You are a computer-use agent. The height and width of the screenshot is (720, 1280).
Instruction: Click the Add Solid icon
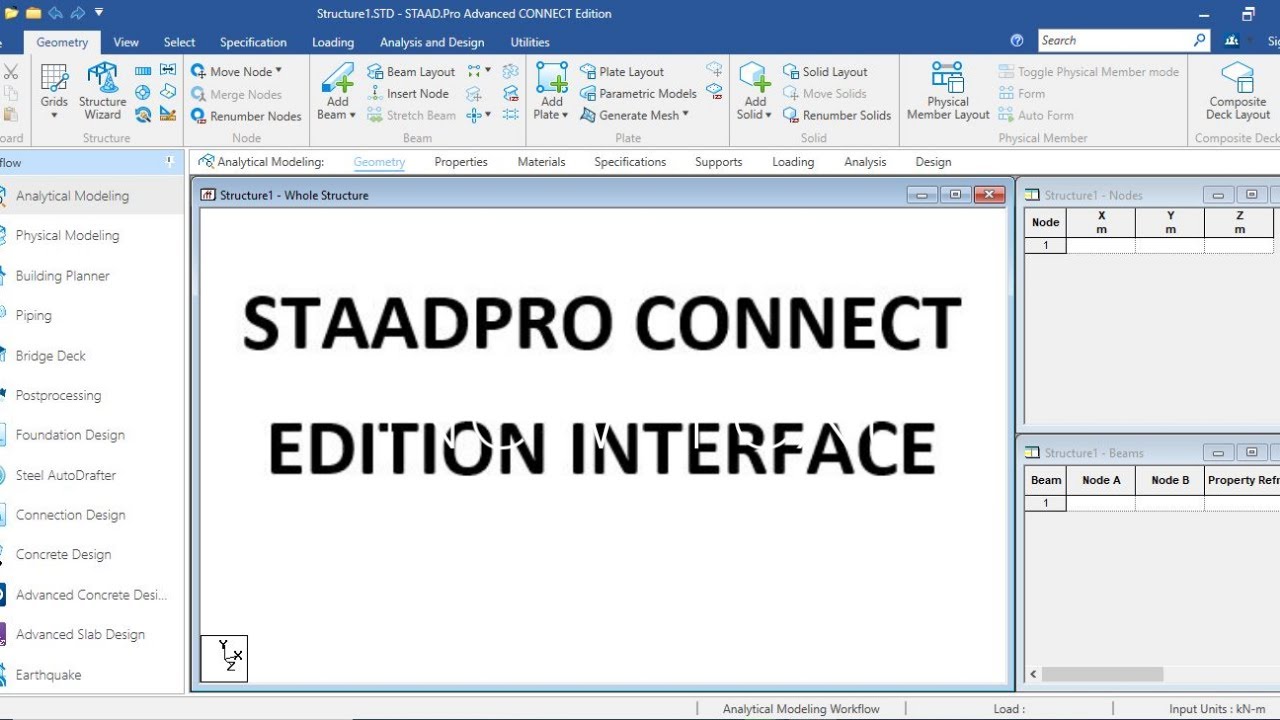[x=755, y=78]
